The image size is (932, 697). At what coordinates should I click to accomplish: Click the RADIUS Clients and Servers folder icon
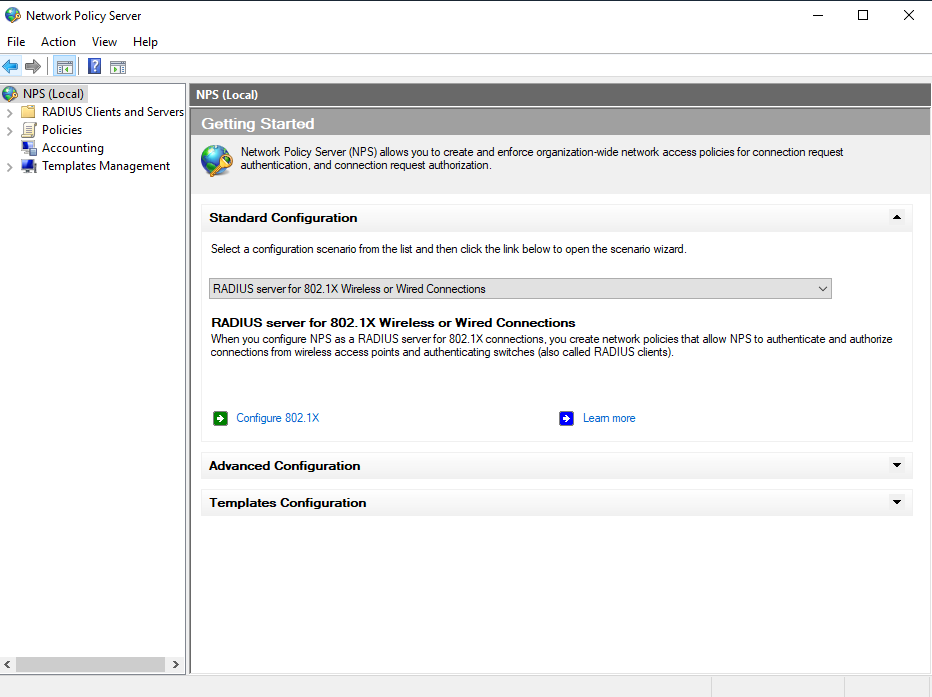(28, 112)
